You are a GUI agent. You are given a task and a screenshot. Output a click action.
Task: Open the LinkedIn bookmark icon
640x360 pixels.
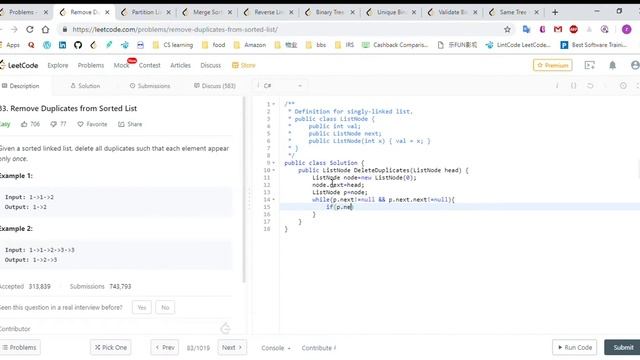pos(62,45)
